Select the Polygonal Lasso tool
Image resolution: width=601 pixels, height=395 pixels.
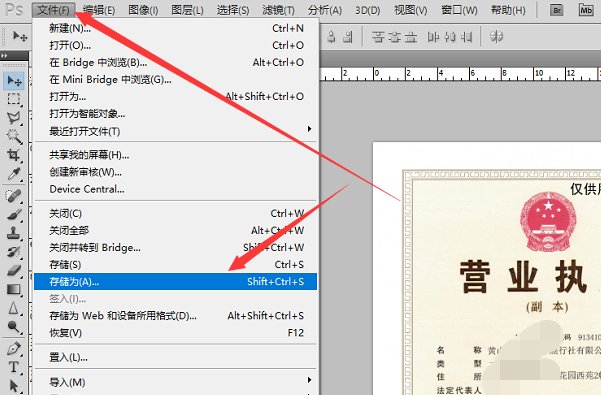(15, 118)
